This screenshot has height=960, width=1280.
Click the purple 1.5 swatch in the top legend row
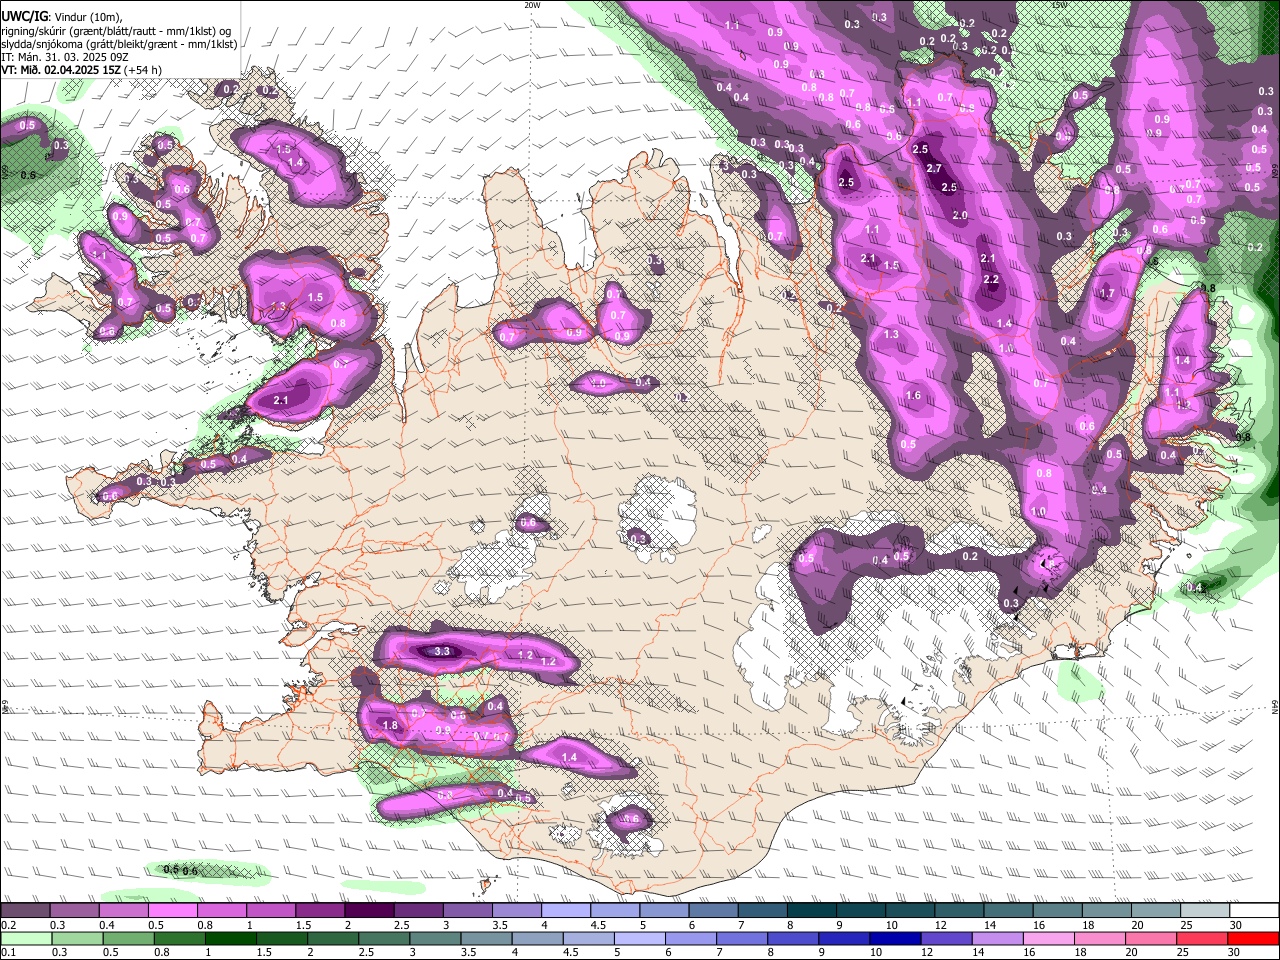320,911
